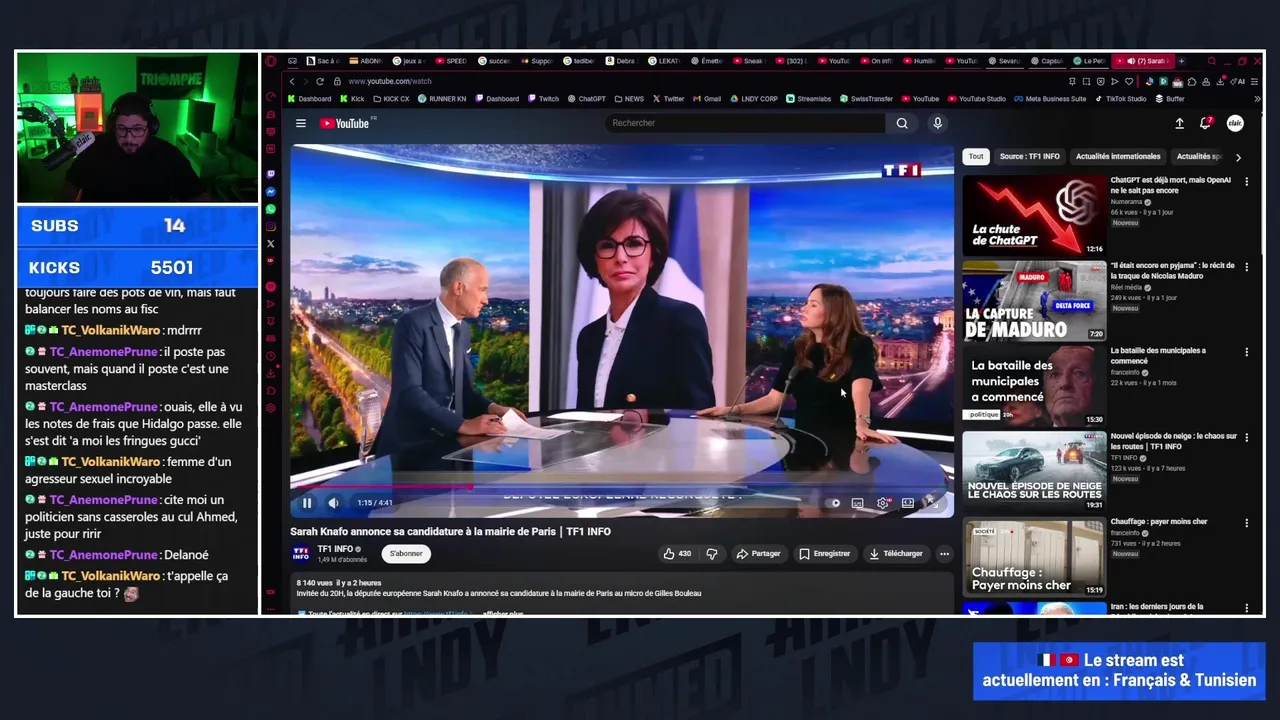Expand the description with 'afficher plus'
Image resolution: width=1280 pixels, height=720 pixels.
click(x=503, y=613)
